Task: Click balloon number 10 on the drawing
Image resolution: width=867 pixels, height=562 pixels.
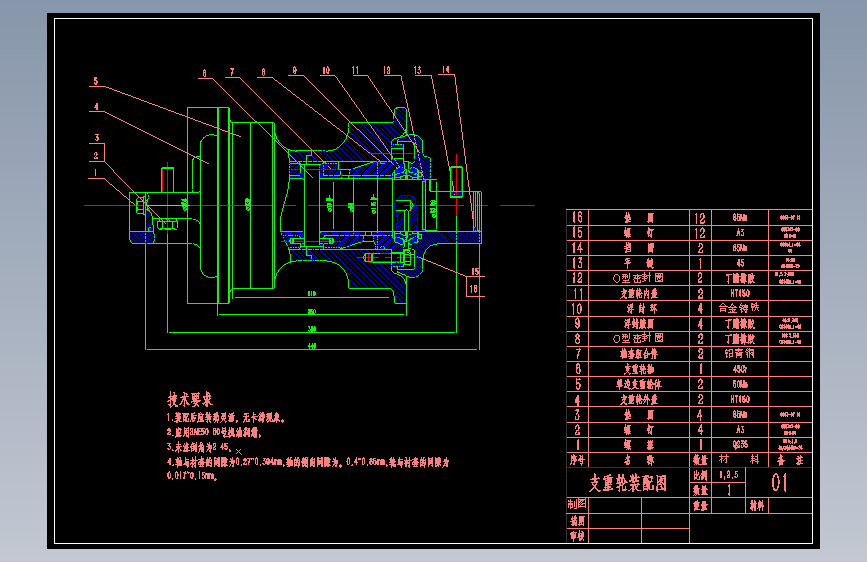Action: 326,70
